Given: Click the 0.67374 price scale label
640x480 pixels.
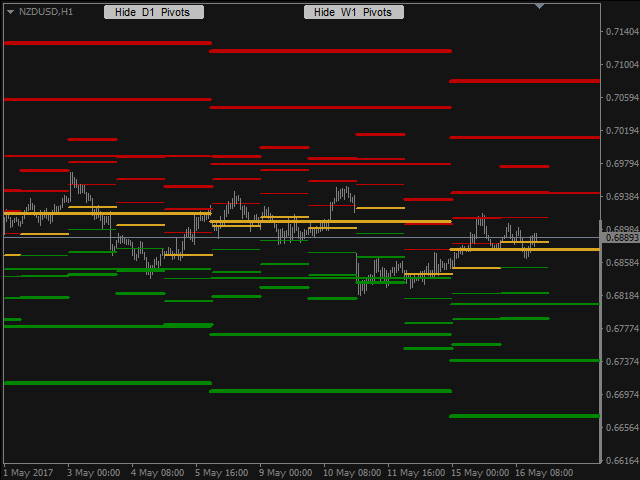Looking at the screenshot, I should point(622,362).
